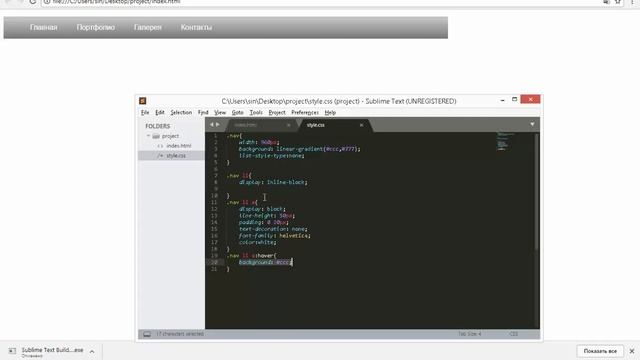Go to previous tab with left arrow
Image resolution: width=640 pixels, height=360 pixels.
click(211, 124)
